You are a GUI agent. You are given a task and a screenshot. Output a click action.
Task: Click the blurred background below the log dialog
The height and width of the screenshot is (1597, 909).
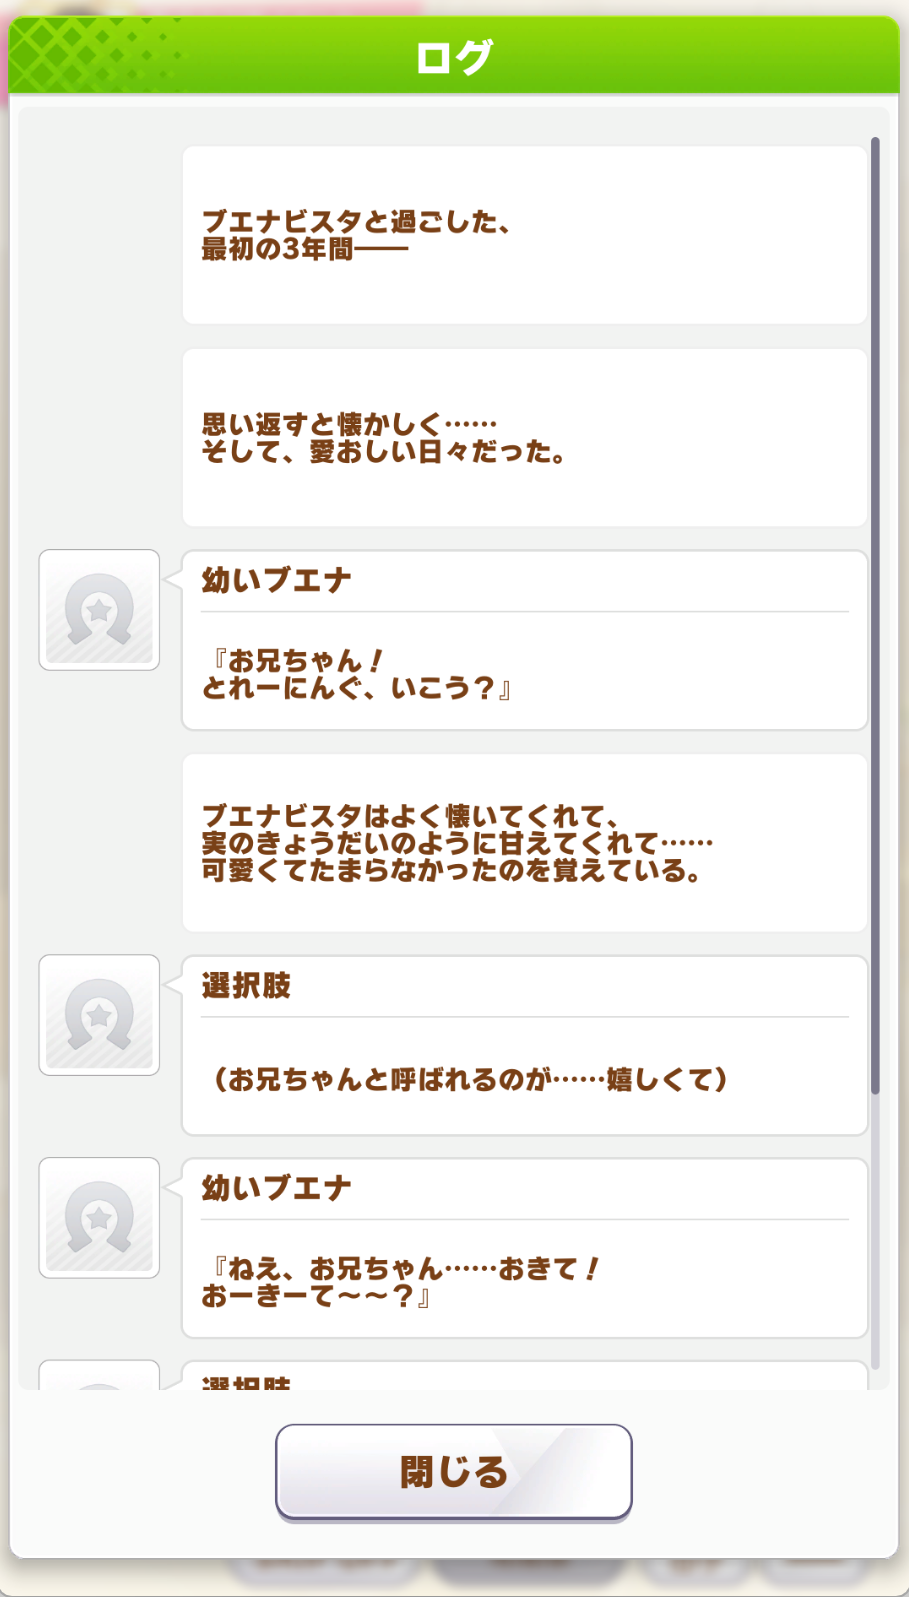point(454,1578)
